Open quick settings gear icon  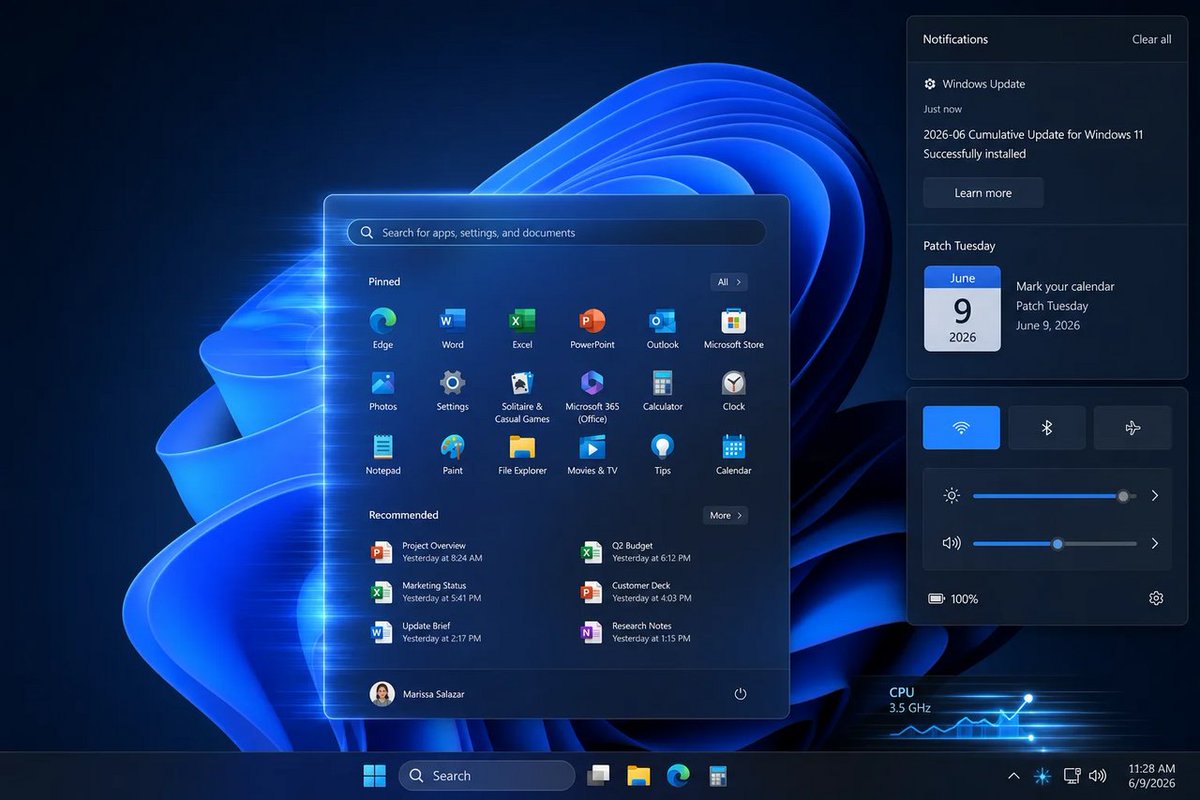click(x=1156, y=598)
